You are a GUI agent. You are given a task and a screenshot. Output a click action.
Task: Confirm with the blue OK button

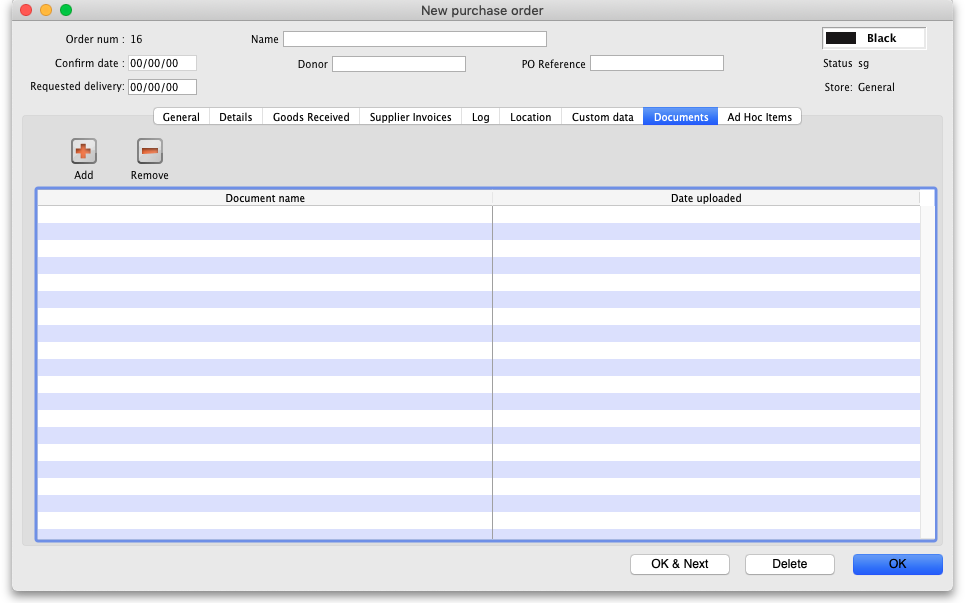(x=897, y=564)
